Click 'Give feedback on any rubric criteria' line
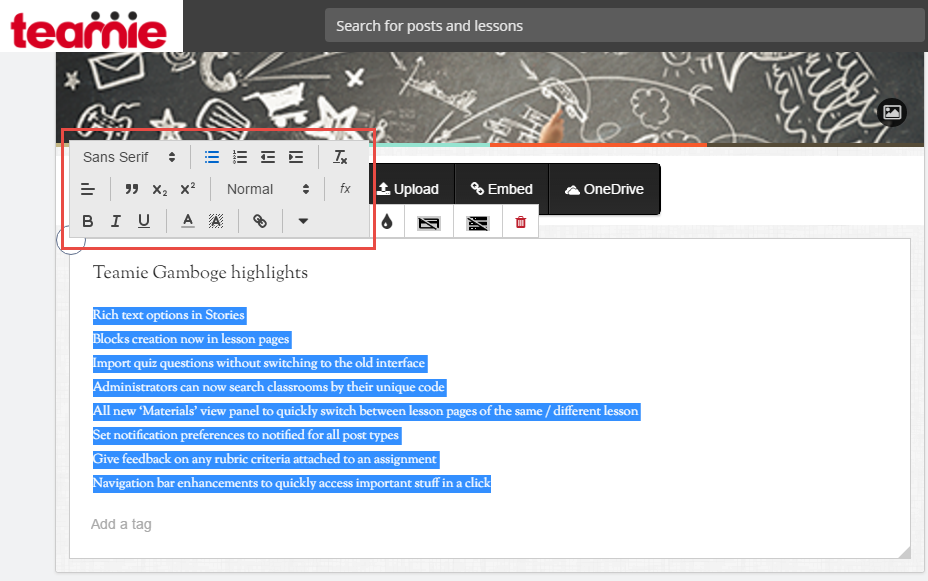This screenshot has width=928, height=581. click(265, 459)
